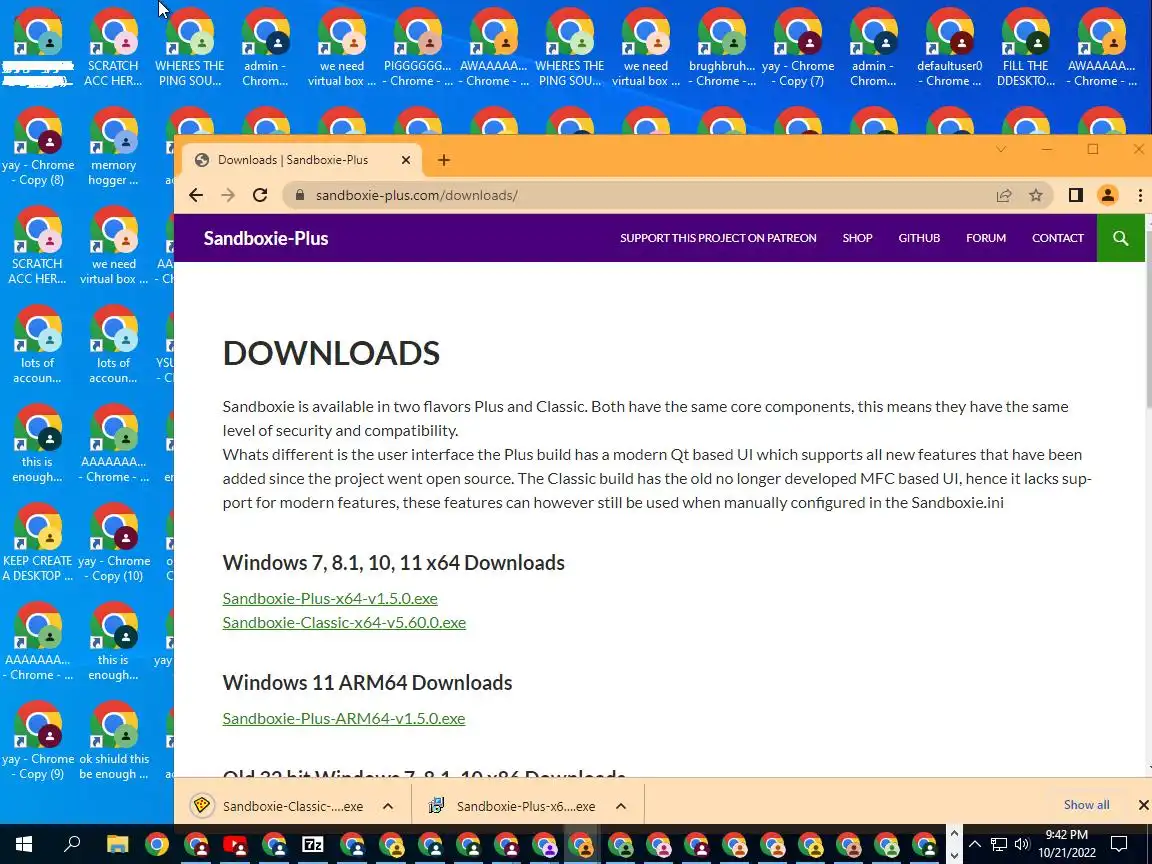Click Show all downloads
The width and height of the screenshot is (1152, 864).
[x=1087, y=804]
